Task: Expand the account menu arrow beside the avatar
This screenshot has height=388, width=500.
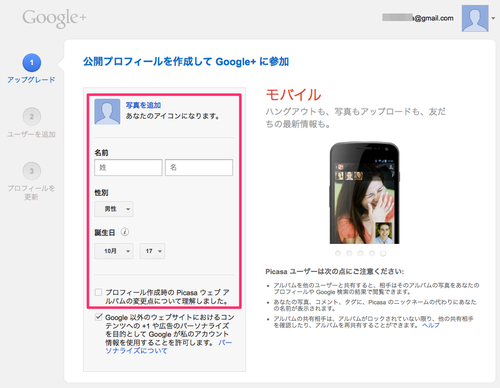Action: tap(493, 18)
